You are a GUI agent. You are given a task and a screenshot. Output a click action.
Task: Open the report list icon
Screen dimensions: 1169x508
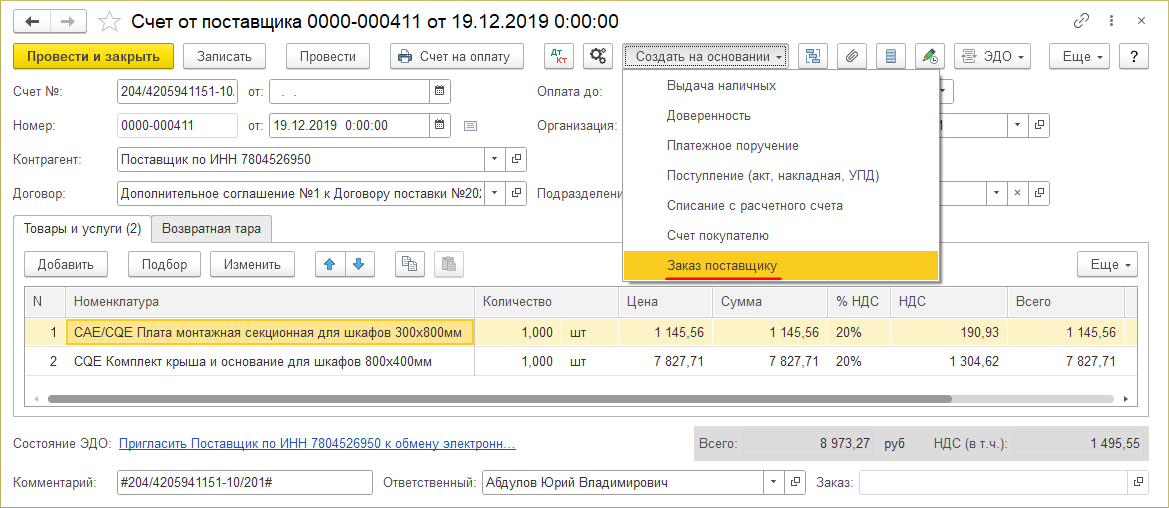(x=890, y=56)
